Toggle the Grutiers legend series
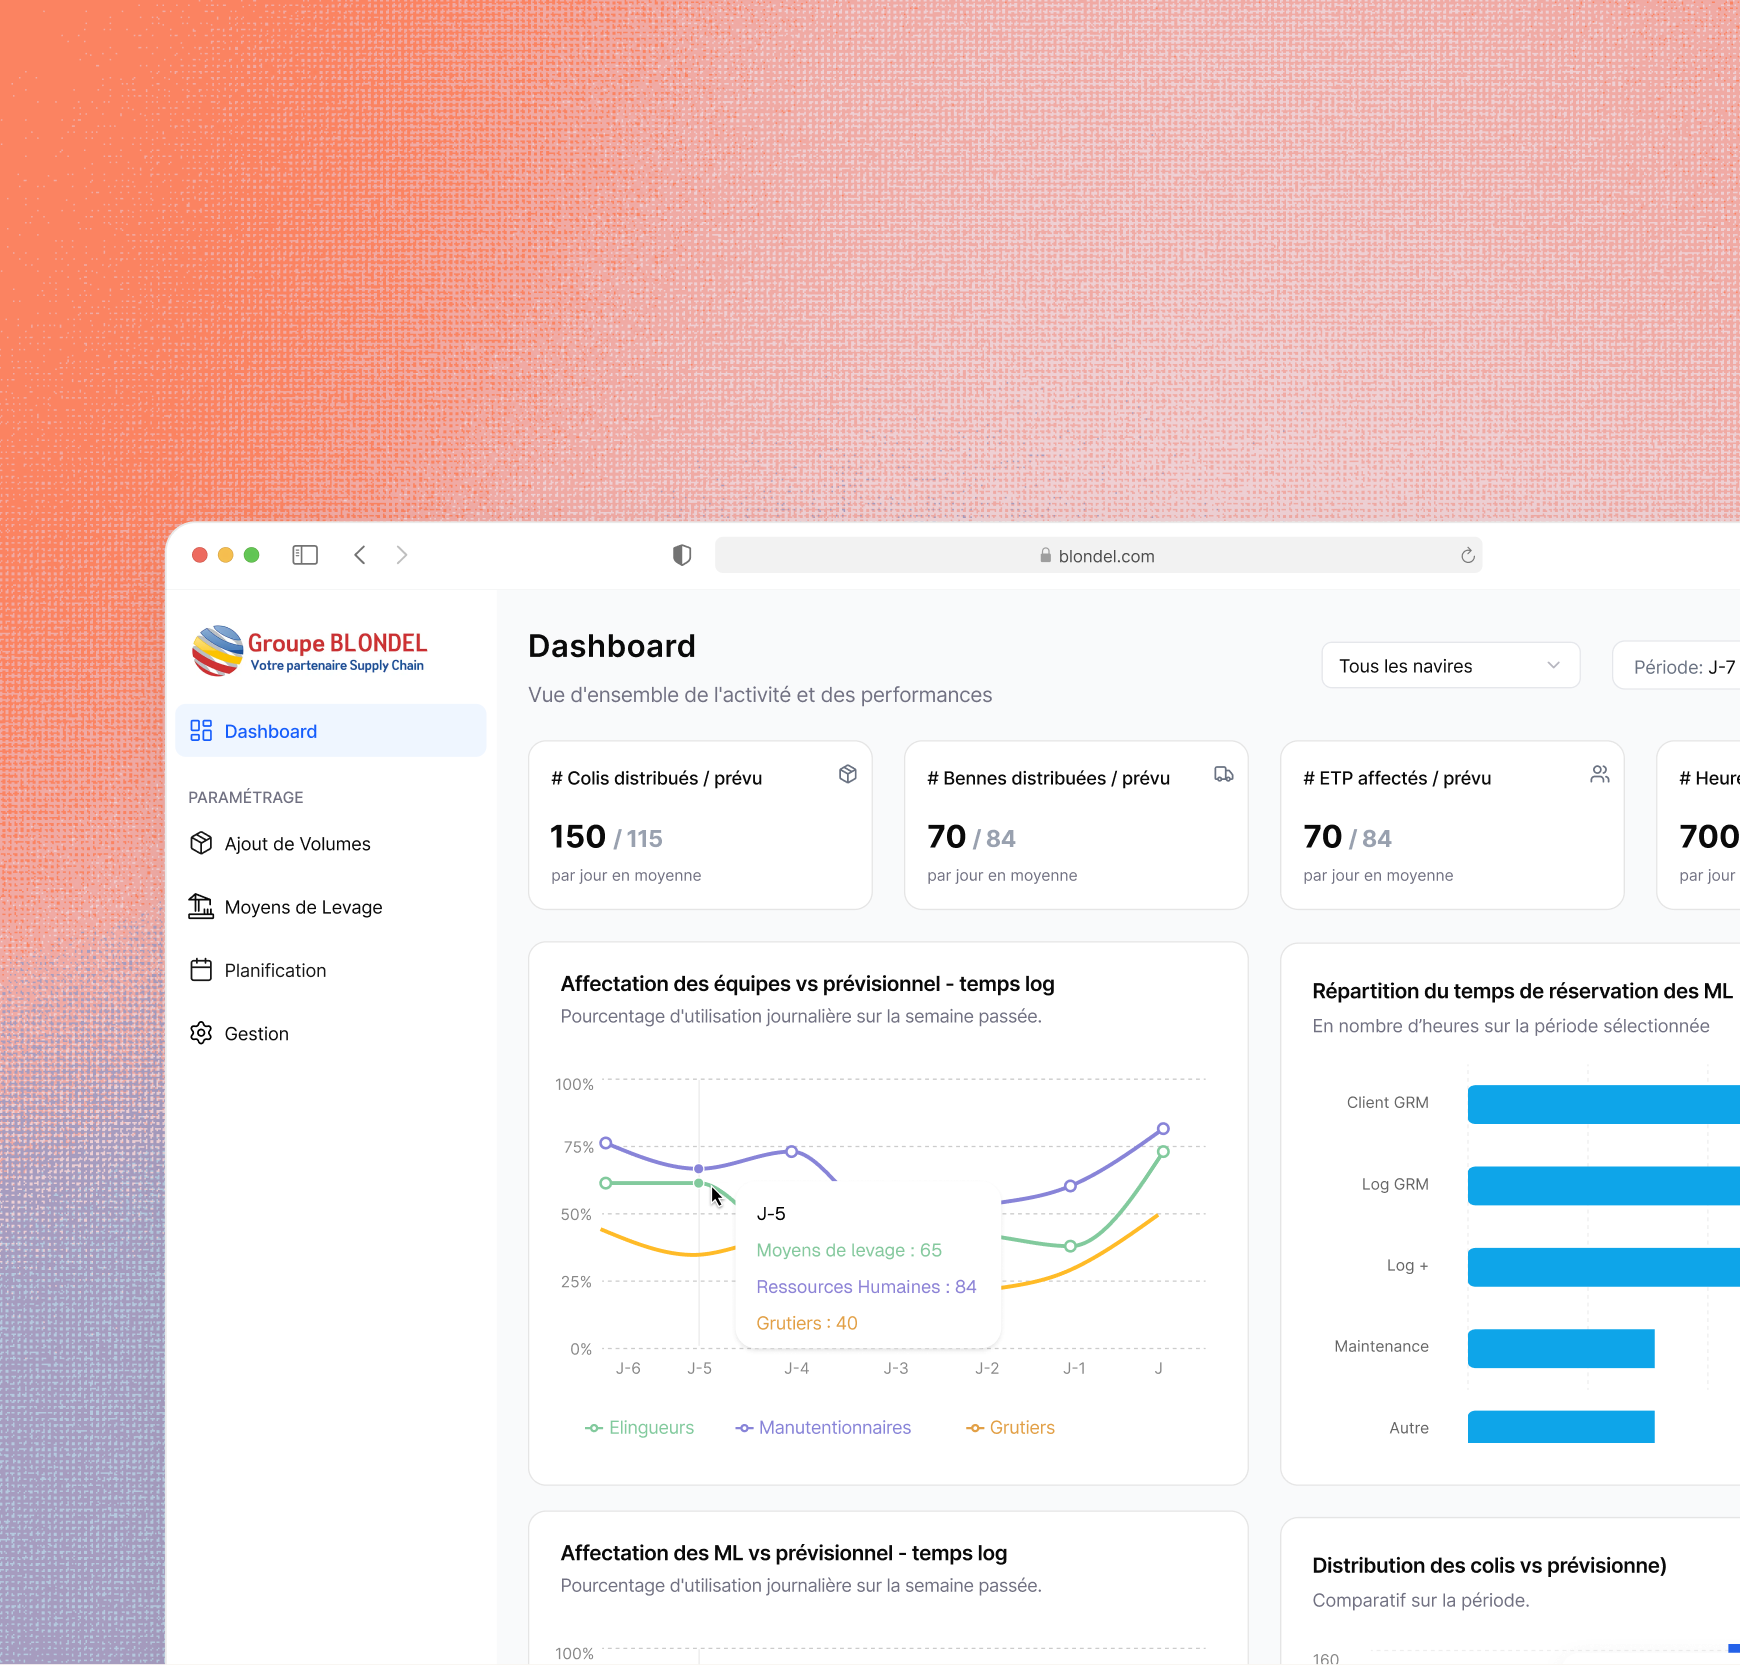 click(1010, 1428)
